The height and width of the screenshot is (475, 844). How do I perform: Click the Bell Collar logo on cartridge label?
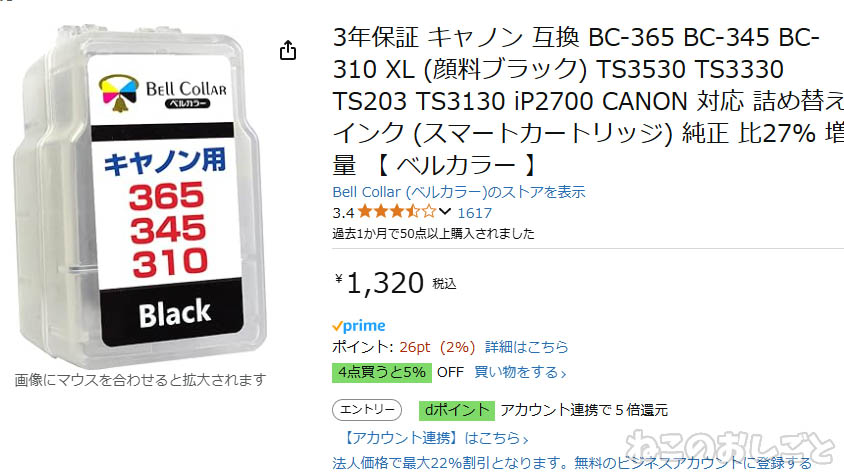(162, 93)
